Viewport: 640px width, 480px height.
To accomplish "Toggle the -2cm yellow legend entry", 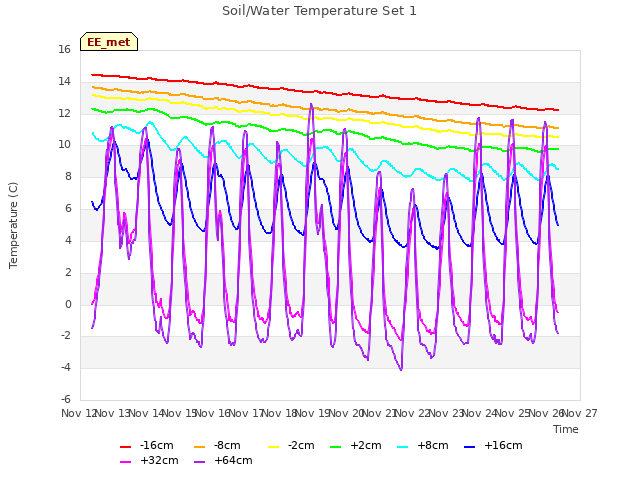I will [x=291, y=445].
